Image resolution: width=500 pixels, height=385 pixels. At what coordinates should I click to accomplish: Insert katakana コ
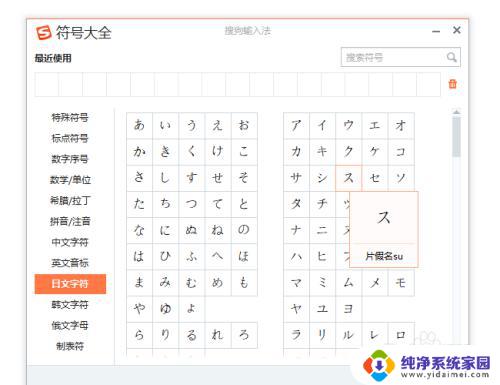[401, 152]
